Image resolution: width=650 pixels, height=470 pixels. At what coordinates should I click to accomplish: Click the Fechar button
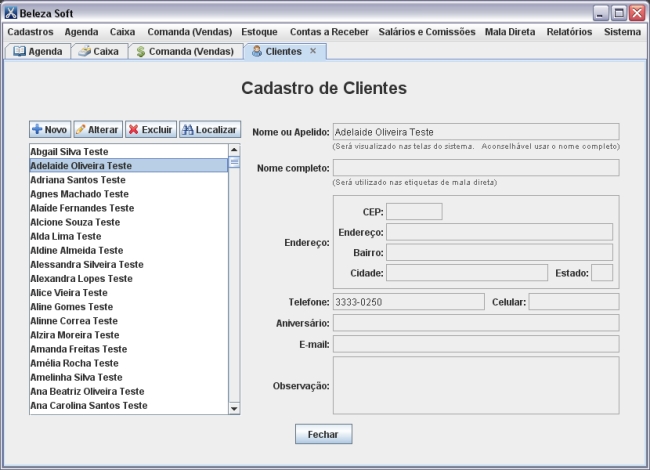(x=324, y=434)
